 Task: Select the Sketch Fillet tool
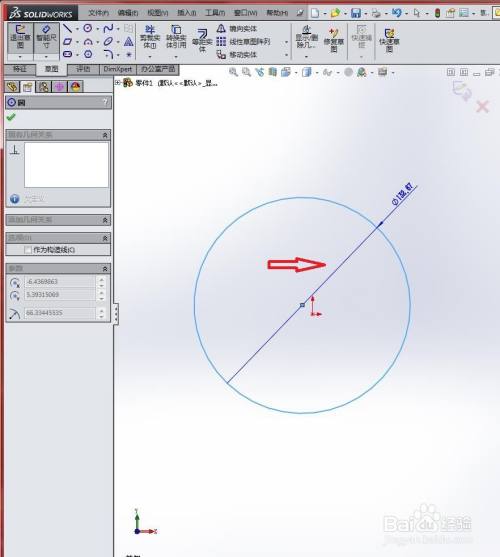click(x=108, y=54)
